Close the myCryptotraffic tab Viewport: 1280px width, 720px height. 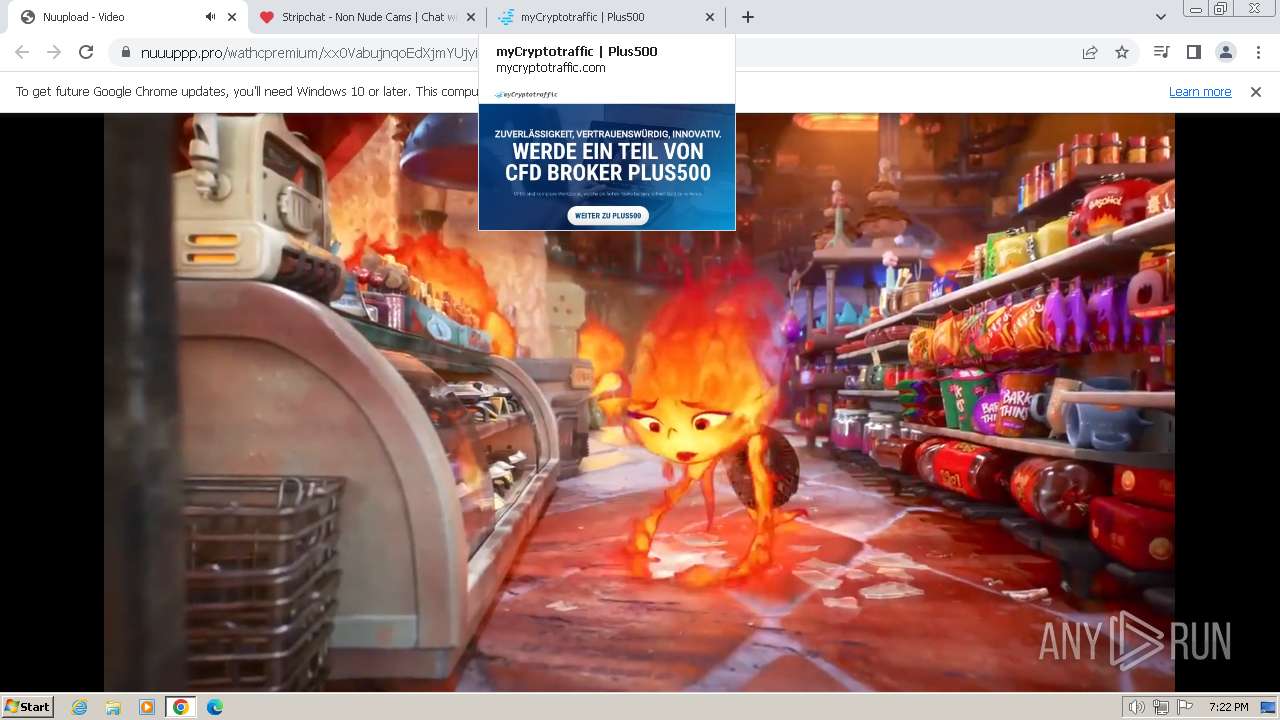(x=710, y=17)
